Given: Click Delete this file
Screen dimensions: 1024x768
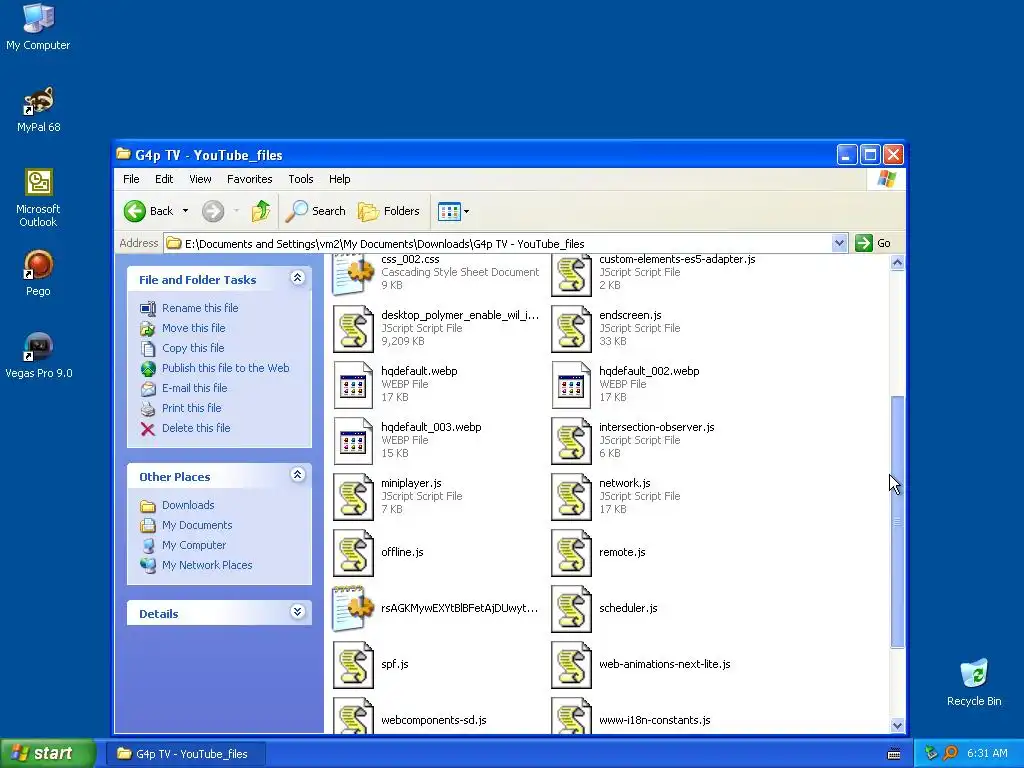Looking at the screenshot, I should (196, 428).
